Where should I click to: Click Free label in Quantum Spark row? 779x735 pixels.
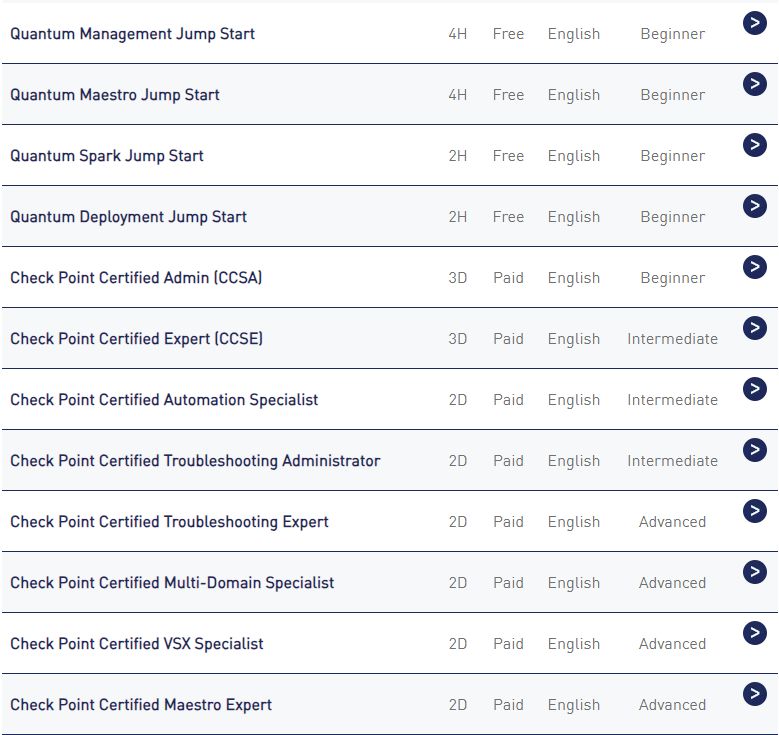tap(508, 156)
